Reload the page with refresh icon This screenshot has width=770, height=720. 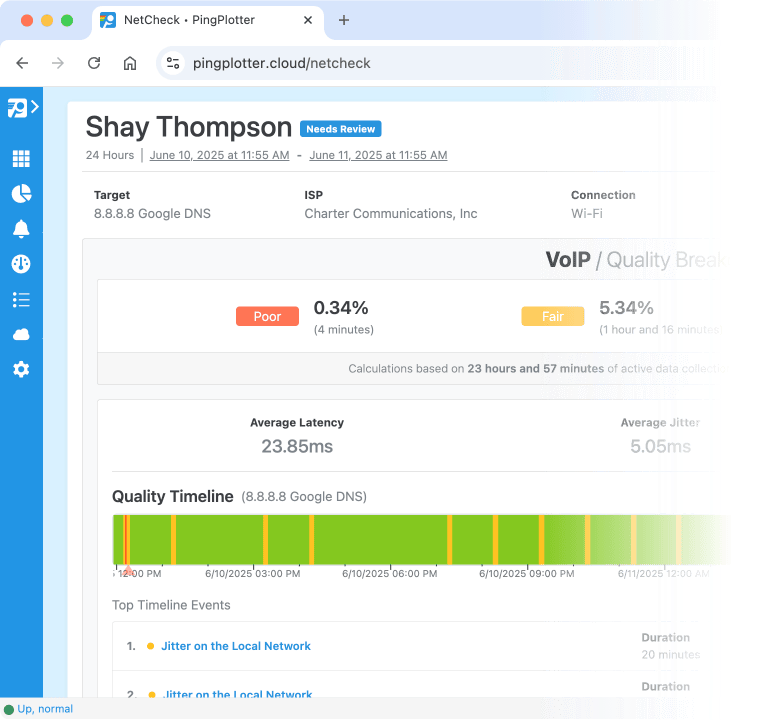tap(94, 63)
